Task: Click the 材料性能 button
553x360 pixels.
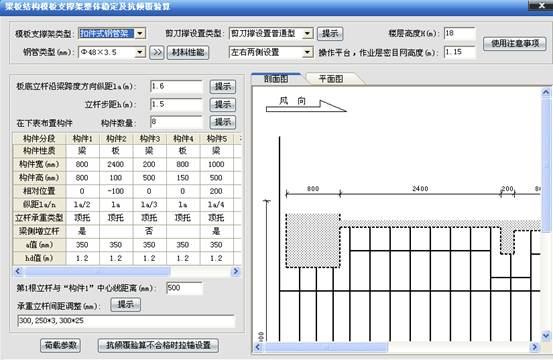Action: tap(188, 53)
